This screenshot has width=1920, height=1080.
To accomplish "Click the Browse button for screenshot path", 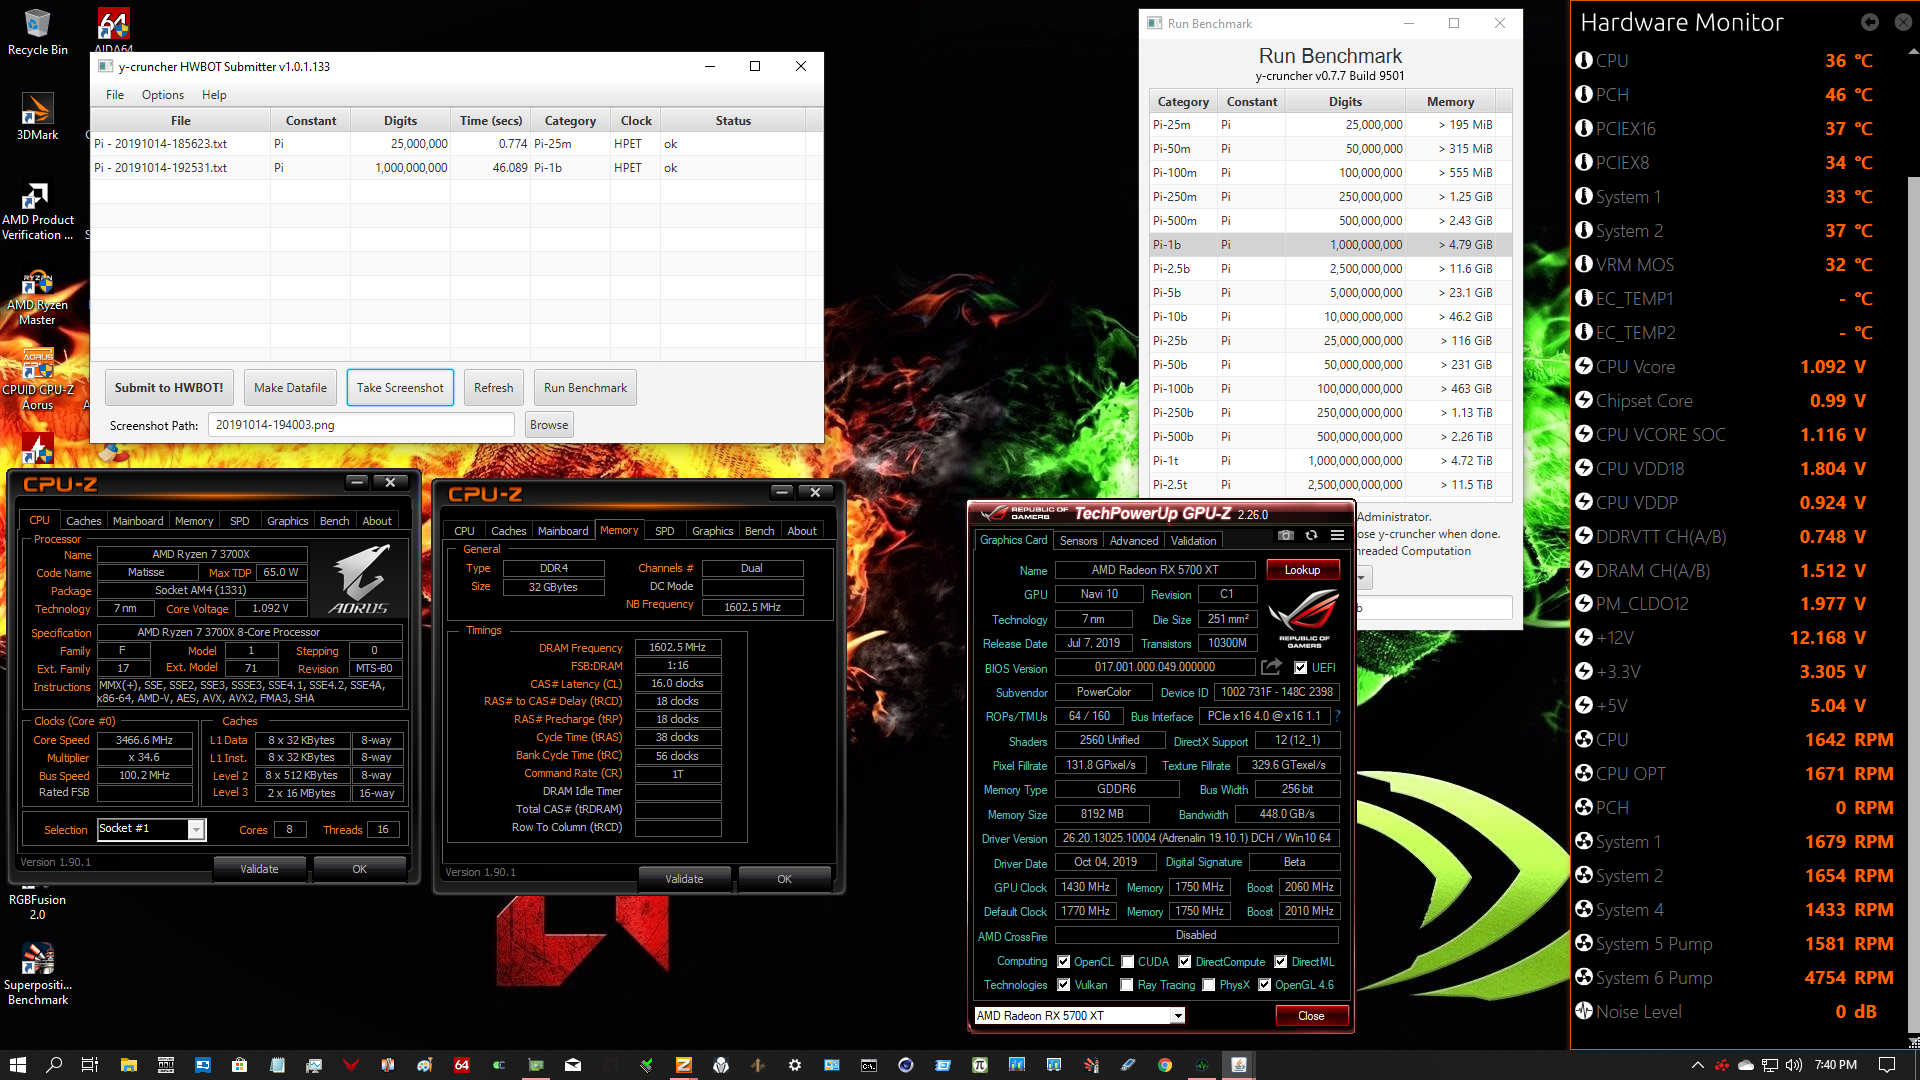I will pos(549,425).
